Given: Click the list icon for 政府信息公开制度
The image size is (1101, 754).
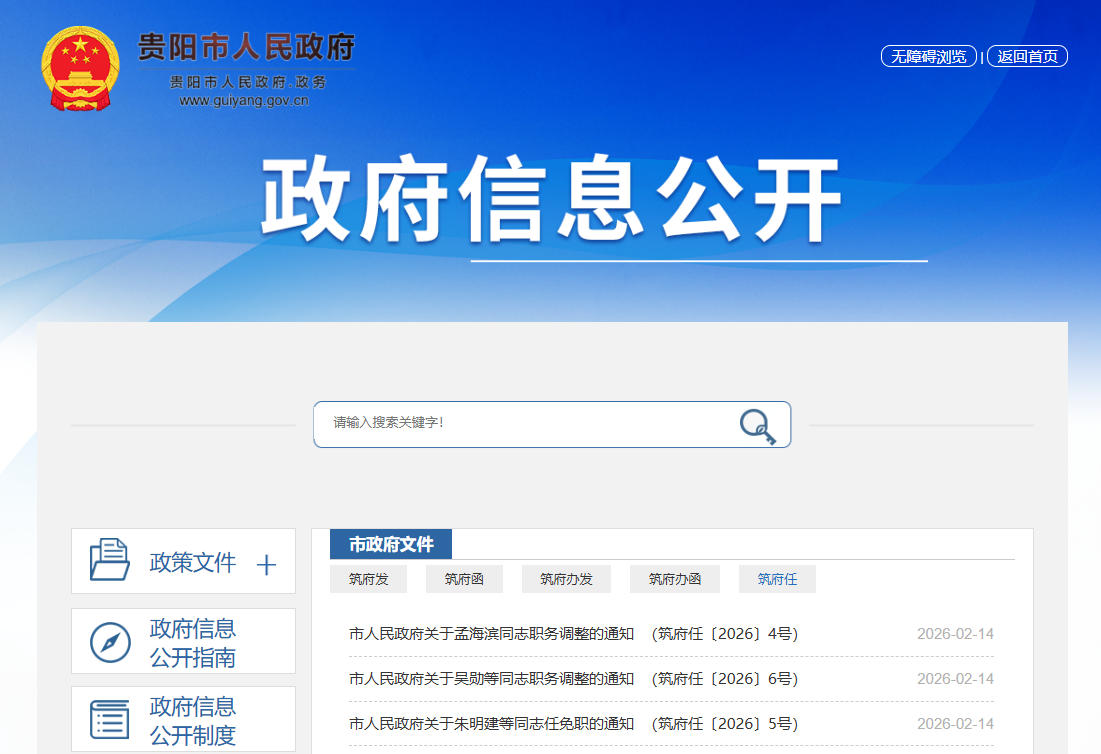Looking at the screenshot, I should (x=110, y=720).
